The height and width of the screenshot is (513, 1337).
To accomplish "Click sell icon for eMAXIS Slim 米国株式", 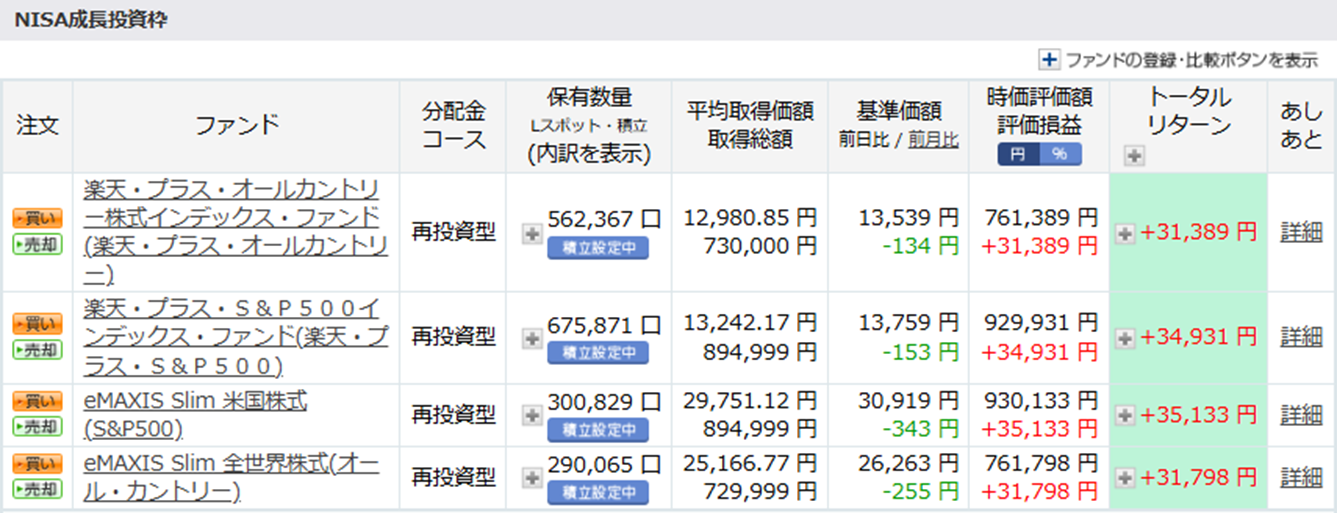I will coord(37,427).
